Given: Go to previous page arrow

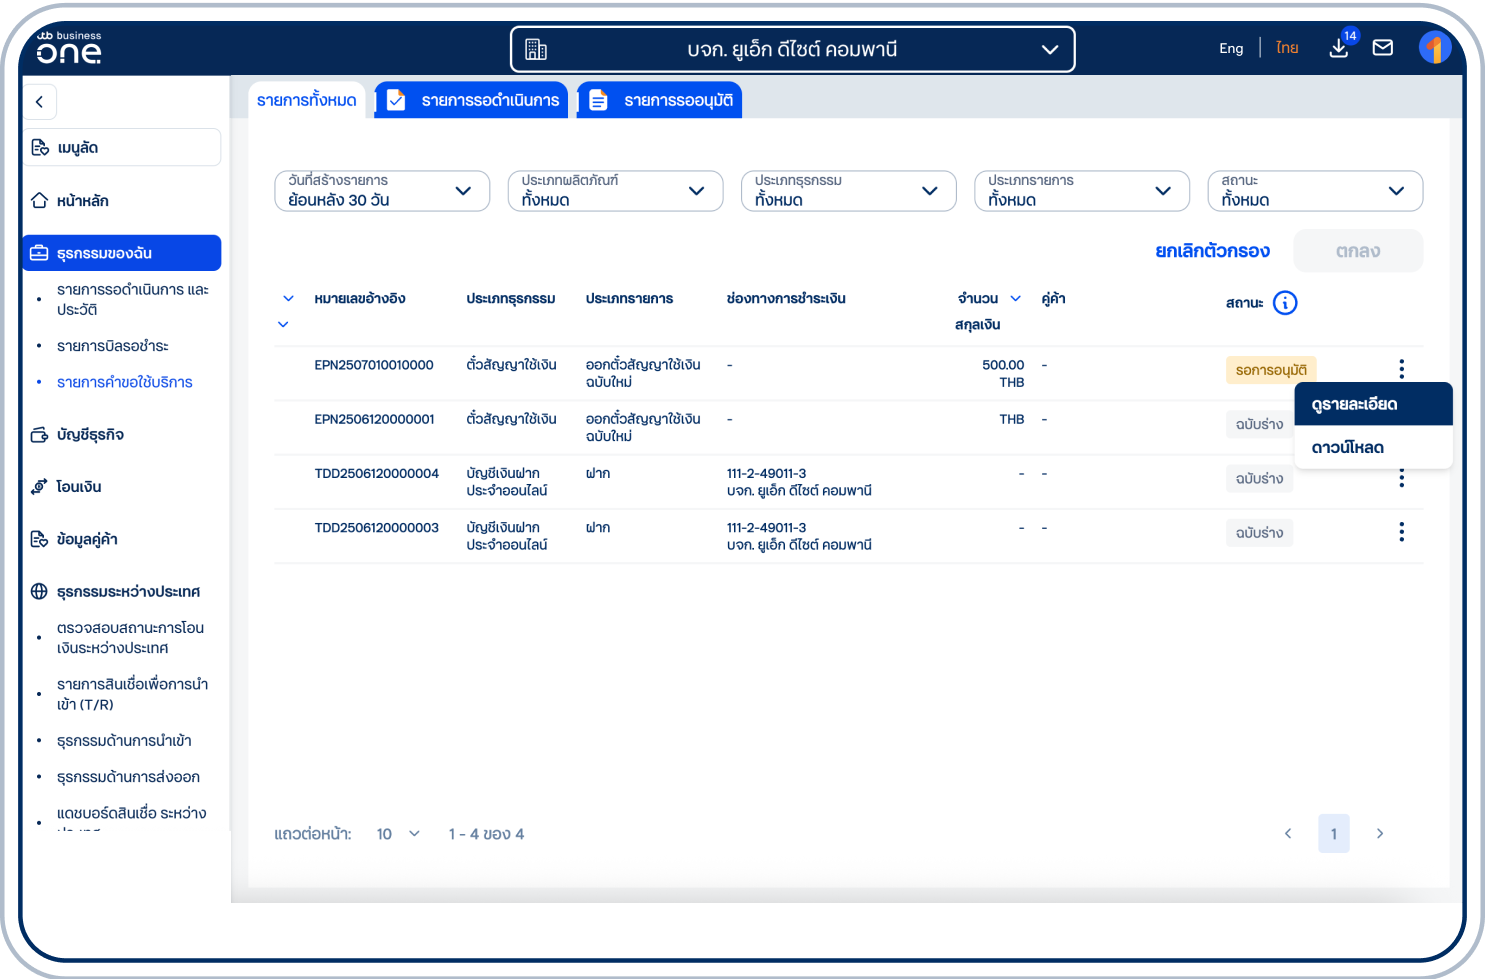Looking at the screenshot, I should click(x=1288, y=833).
